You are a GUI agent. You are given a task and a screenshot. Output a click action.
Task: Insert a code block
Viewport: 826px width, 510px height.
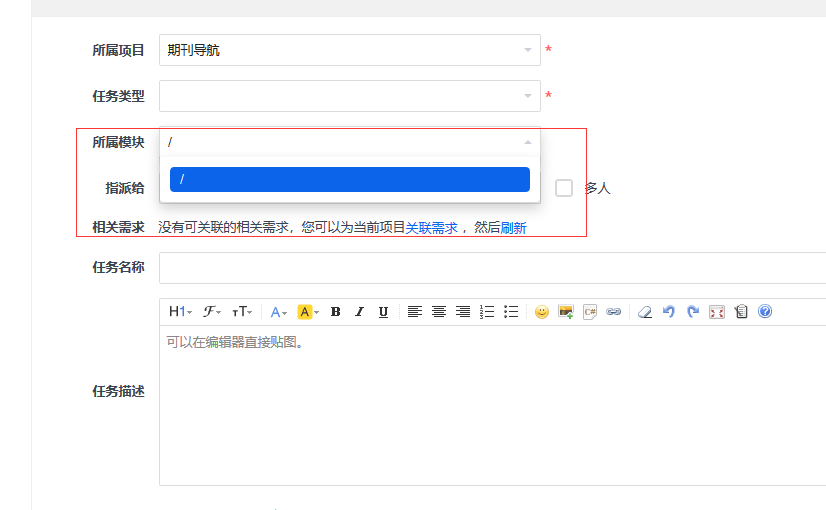tap(590, 312)
